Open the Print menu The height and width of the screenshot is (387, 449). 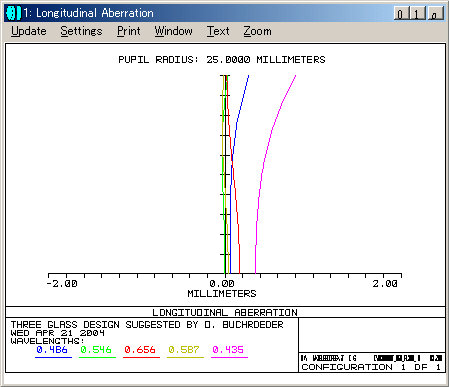(129, 31)
